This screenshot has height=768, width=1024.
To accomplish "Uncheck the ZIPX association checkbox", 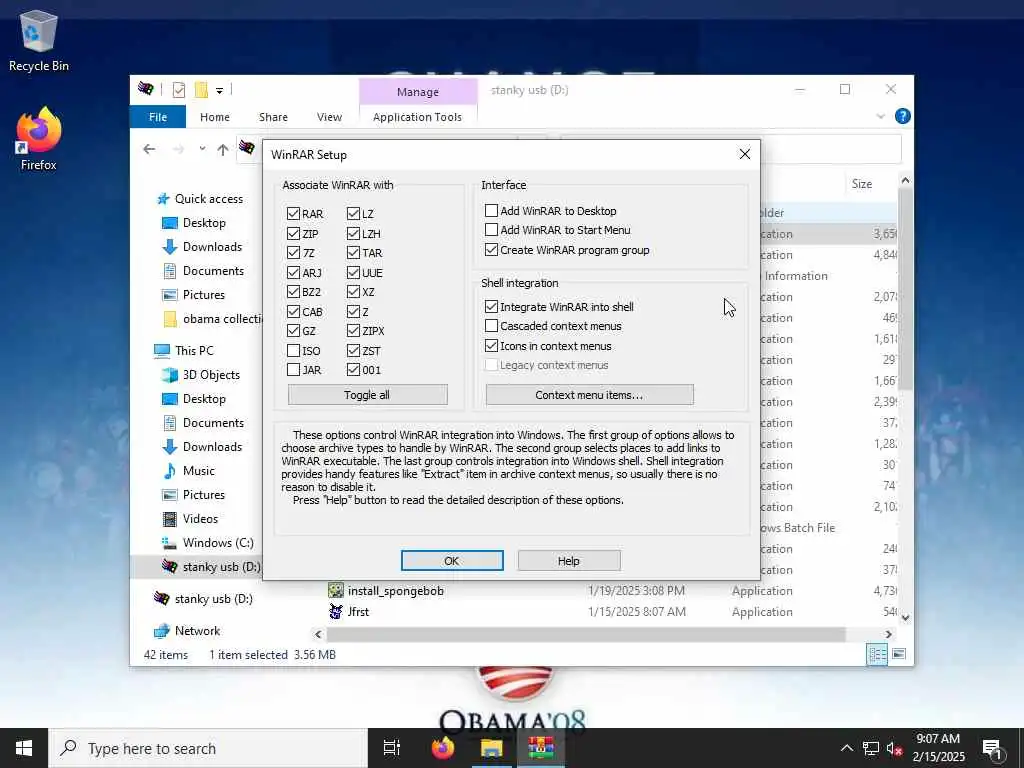I will pos(353,330).
